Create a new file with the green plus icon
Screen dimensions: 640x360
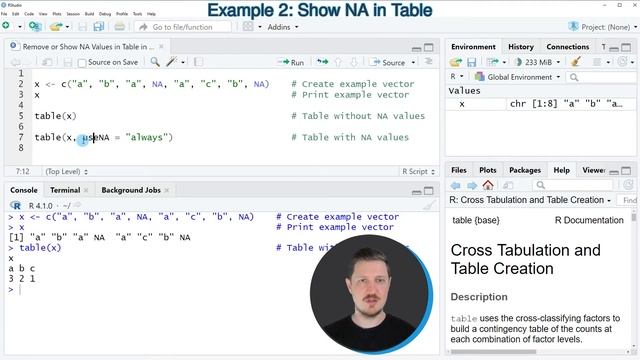coord(6,26)
